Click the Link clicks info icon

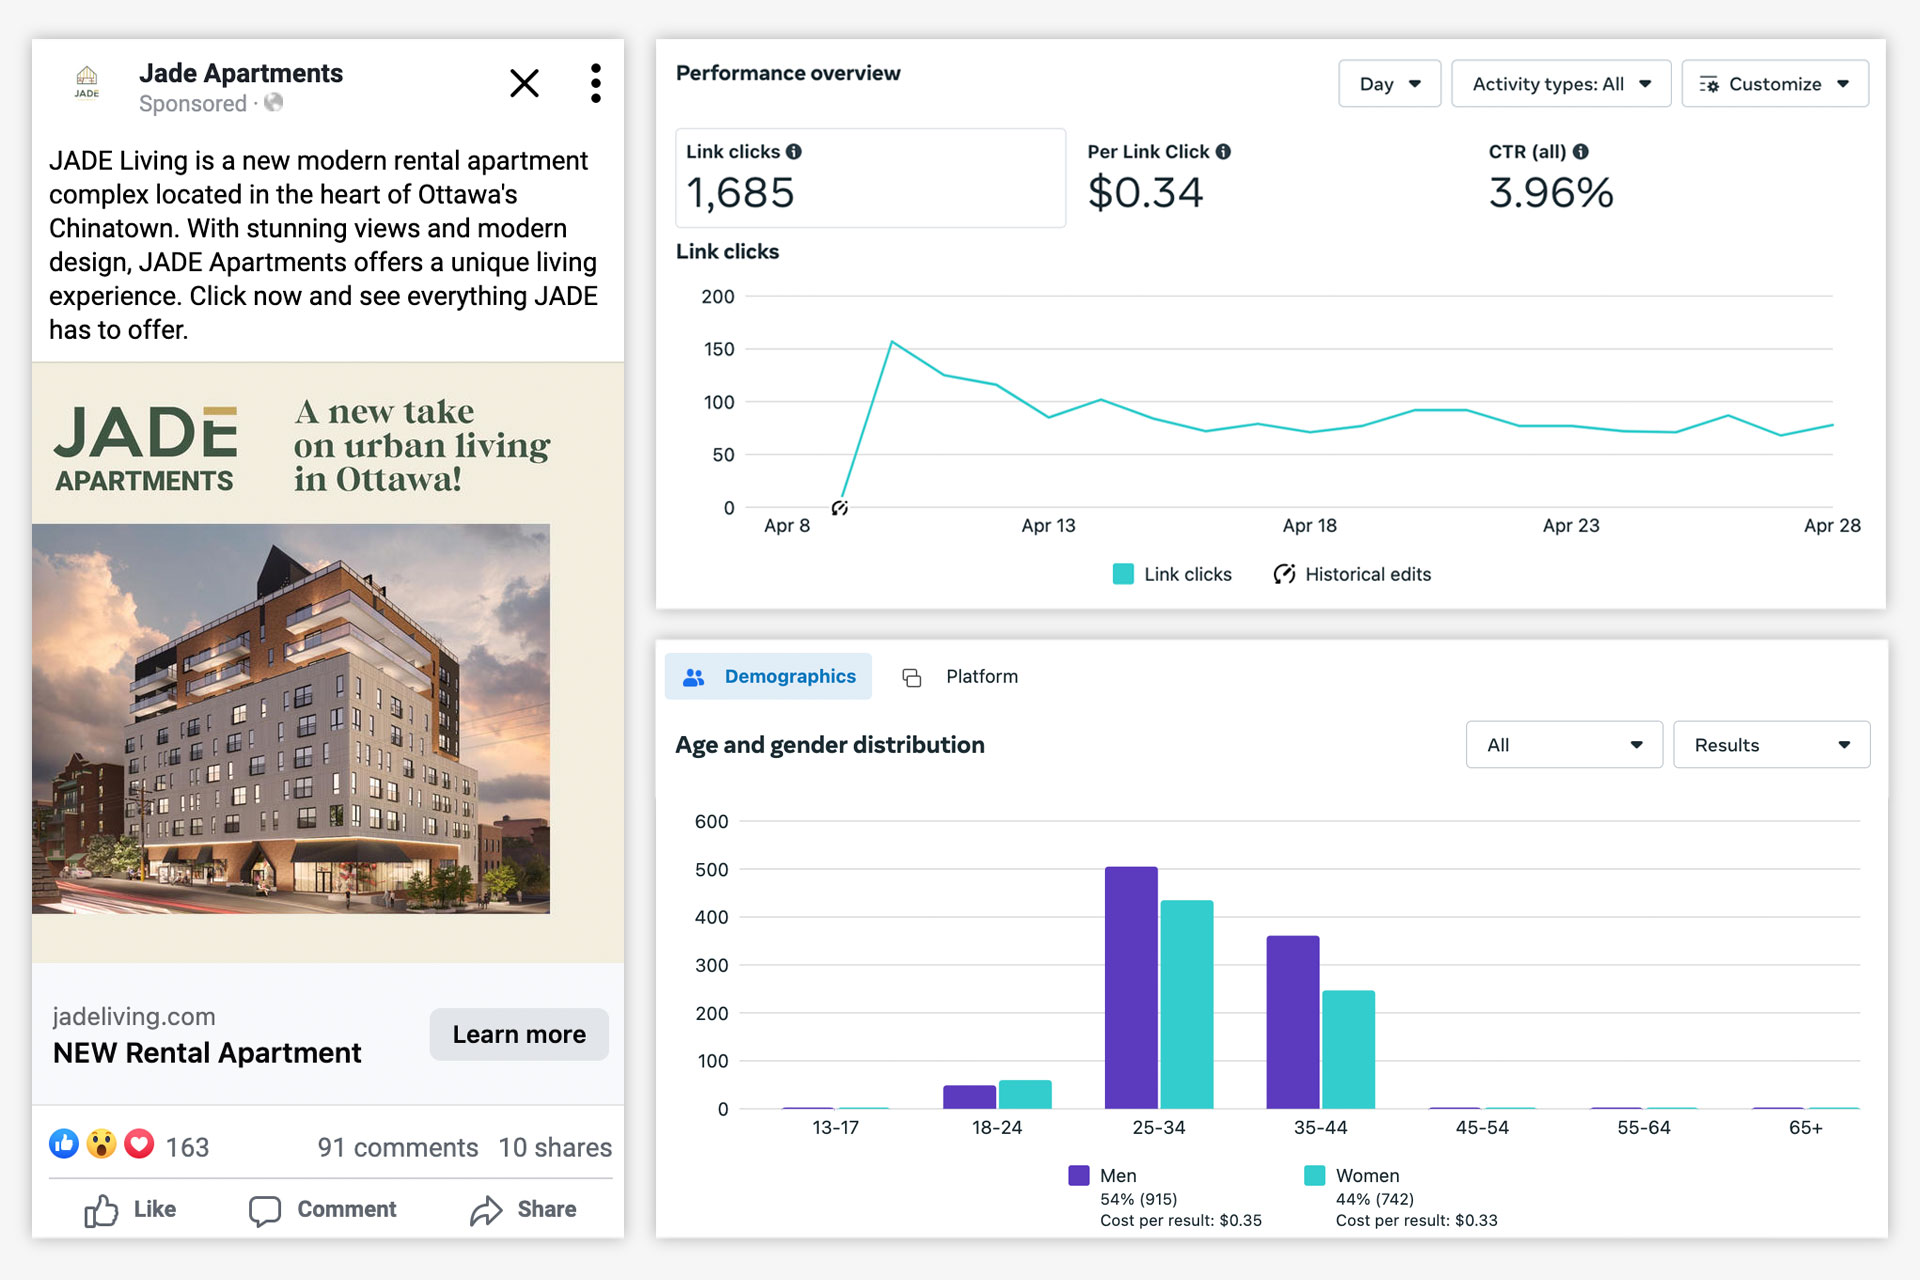(x=794, y=152)
